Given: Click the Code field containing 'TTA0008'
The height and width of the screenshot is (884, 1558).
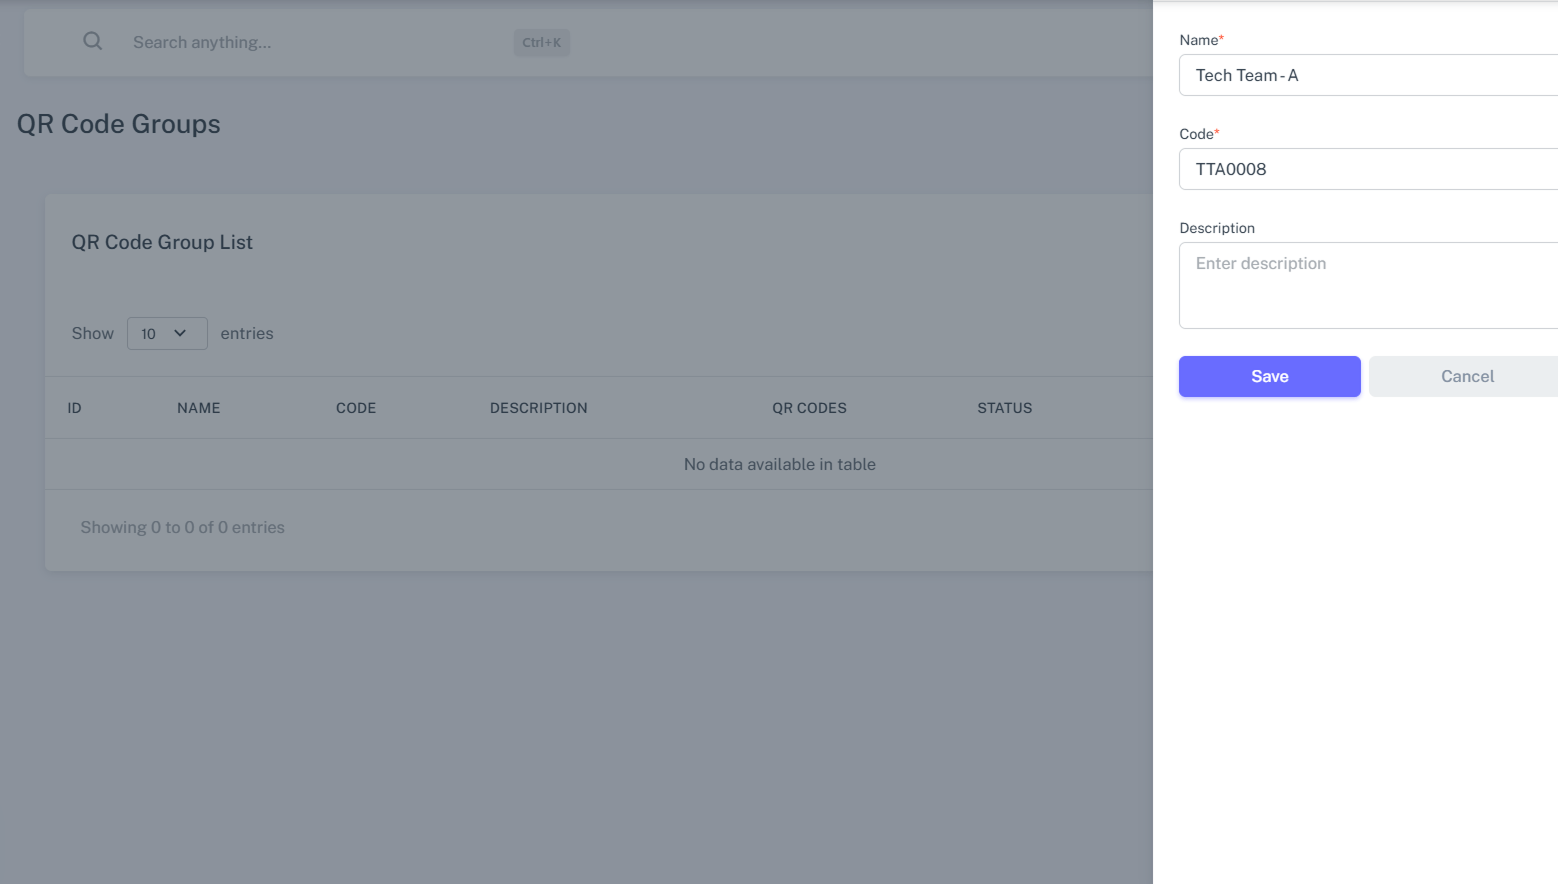Looking at the screenshot, I should click(1367, 169).
